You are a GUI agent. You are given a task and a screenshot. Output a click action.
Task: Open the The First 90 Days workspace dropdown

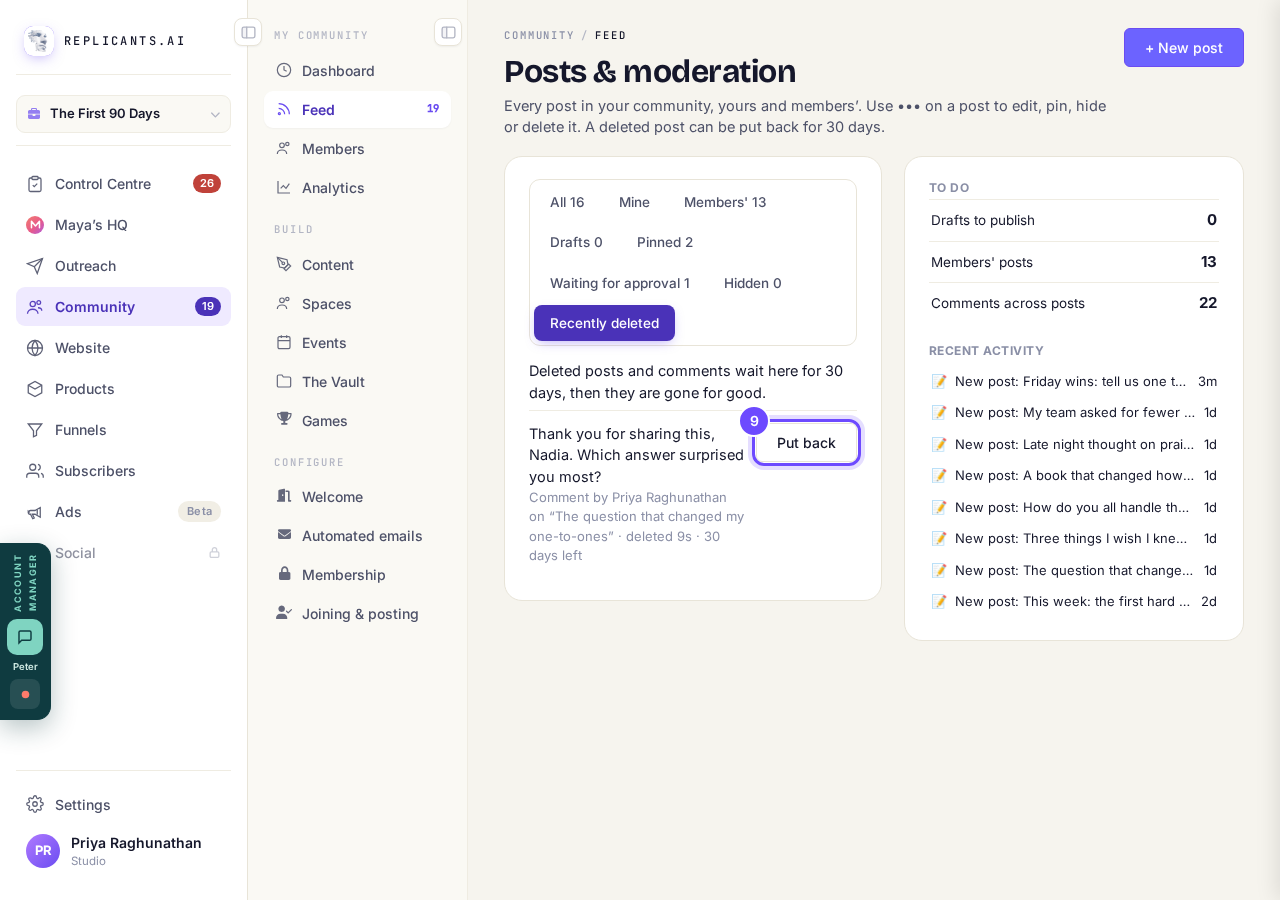123,114
